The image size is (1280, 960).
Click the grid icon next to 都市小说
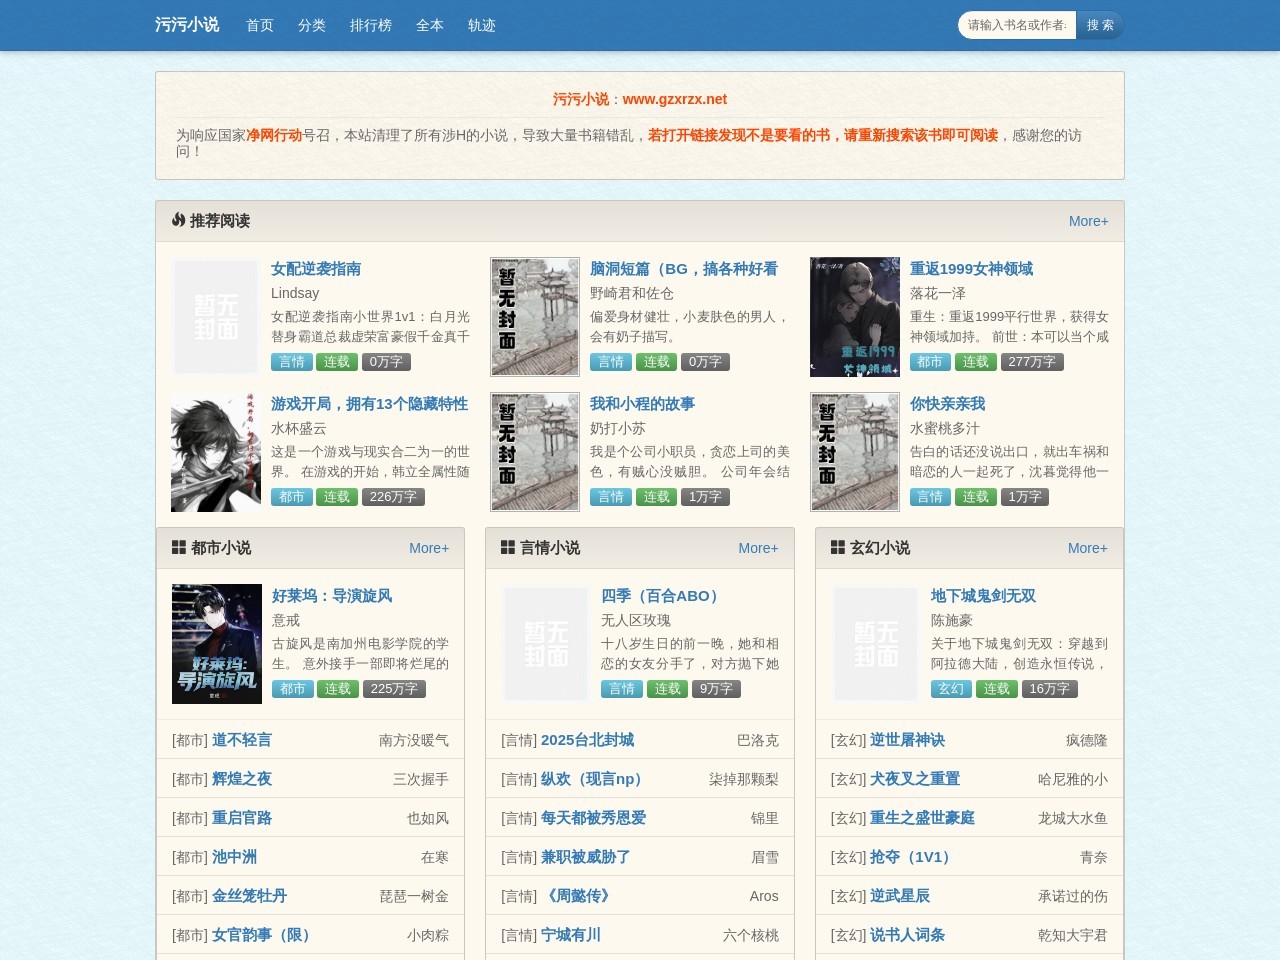coord(179,547)
